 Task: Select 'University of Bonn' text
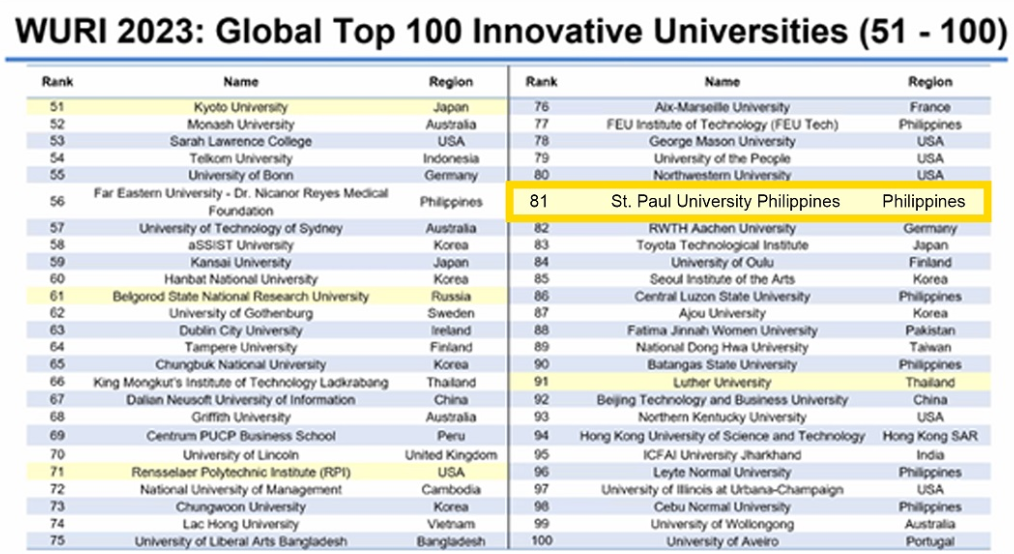pyautogui.click(x=241, y=175)
